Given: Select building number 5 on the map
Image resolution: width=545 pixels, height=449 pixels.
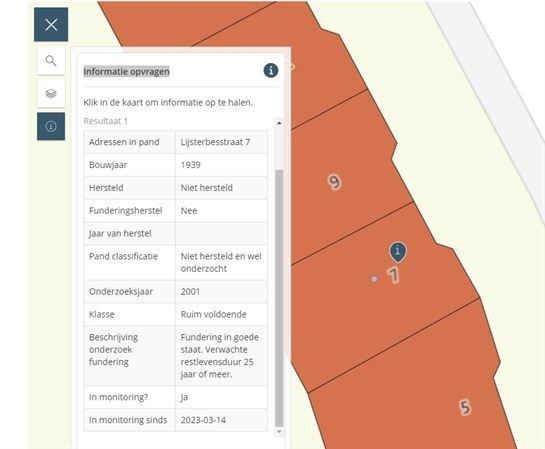Looking at the screenshot, I should point(465,407).
